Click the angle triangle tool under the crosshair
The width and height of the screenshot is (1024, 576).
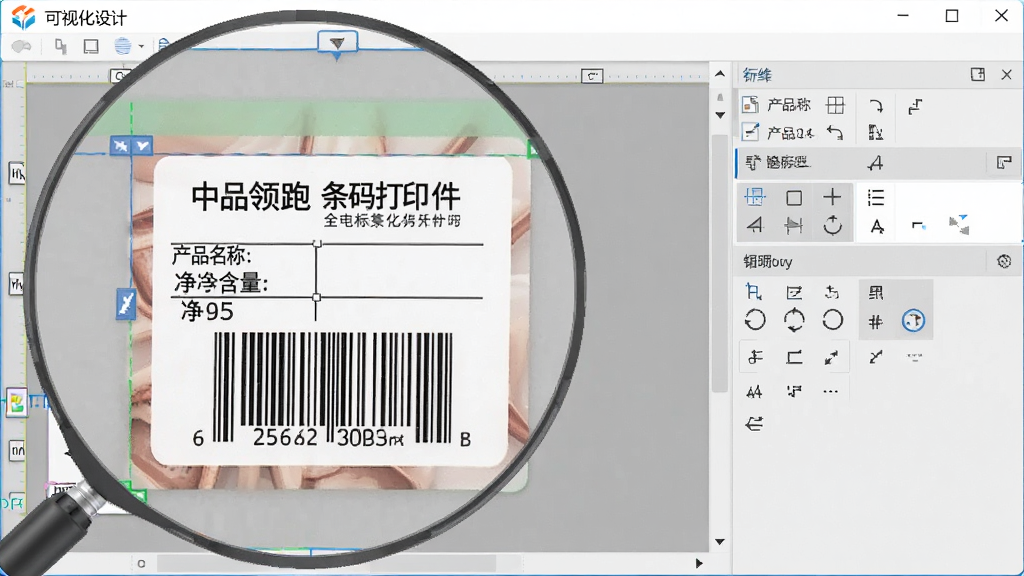[755, 226]
